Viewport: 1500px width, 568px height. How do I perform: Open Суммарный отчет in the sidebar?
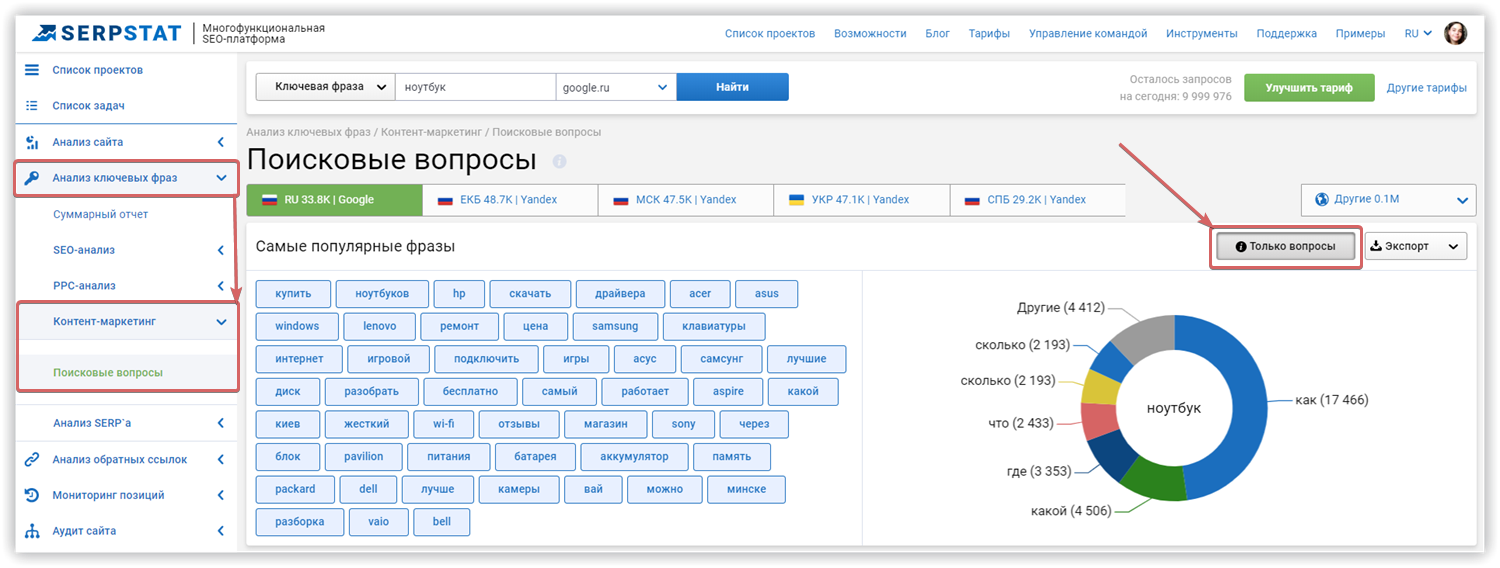click(x=100, y=214)
